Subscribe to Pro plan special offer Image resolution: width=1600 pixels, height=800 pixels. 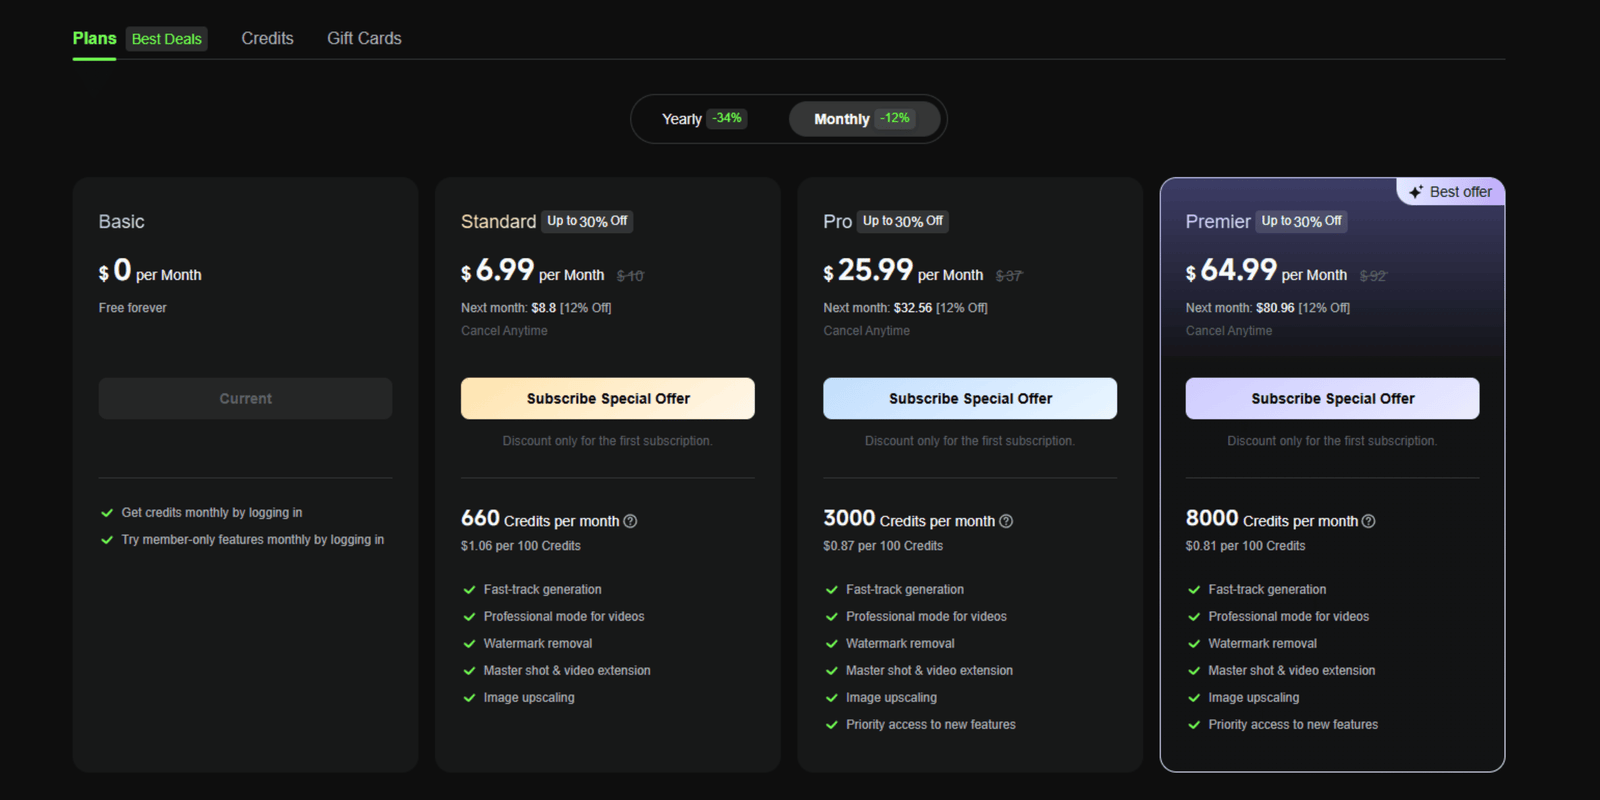[969, 398]
